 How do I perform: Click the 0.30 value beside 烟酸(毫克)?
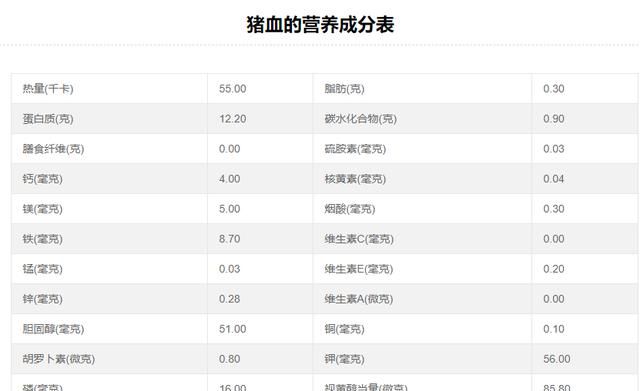tap(554, 209)
